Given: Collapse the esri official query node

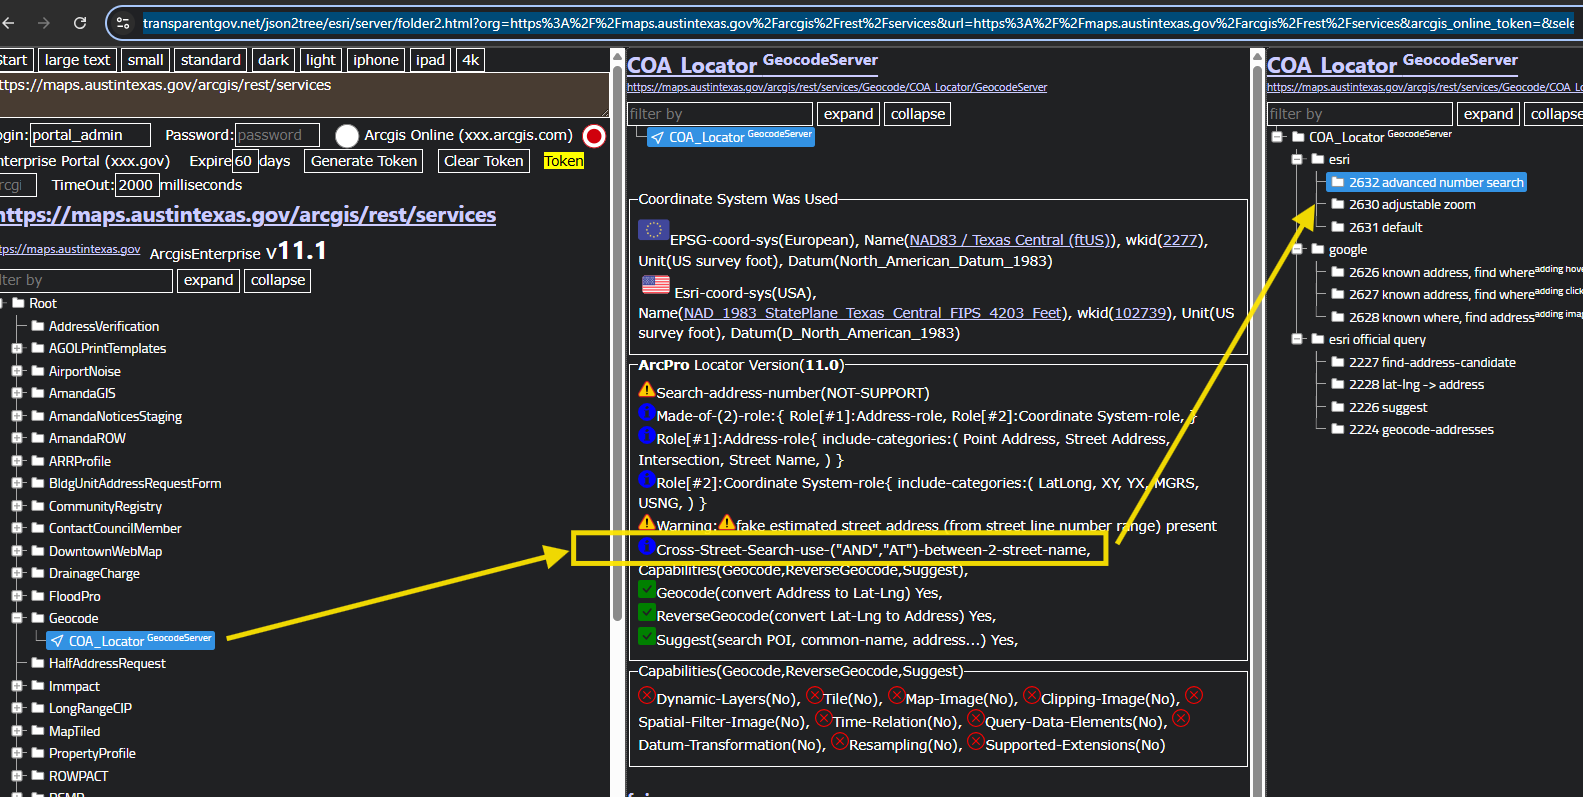Looking at the screenshot, I should pyautogui.click(x=1297, y=339).
